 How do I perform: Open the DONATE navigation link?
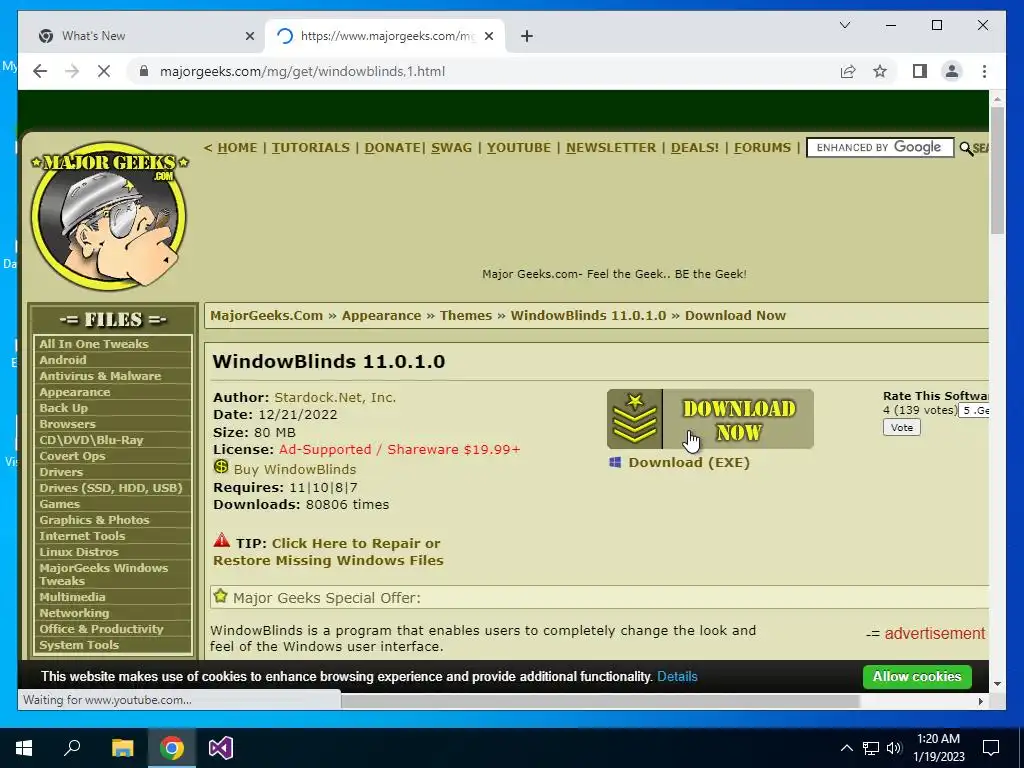tap(392, 148)
